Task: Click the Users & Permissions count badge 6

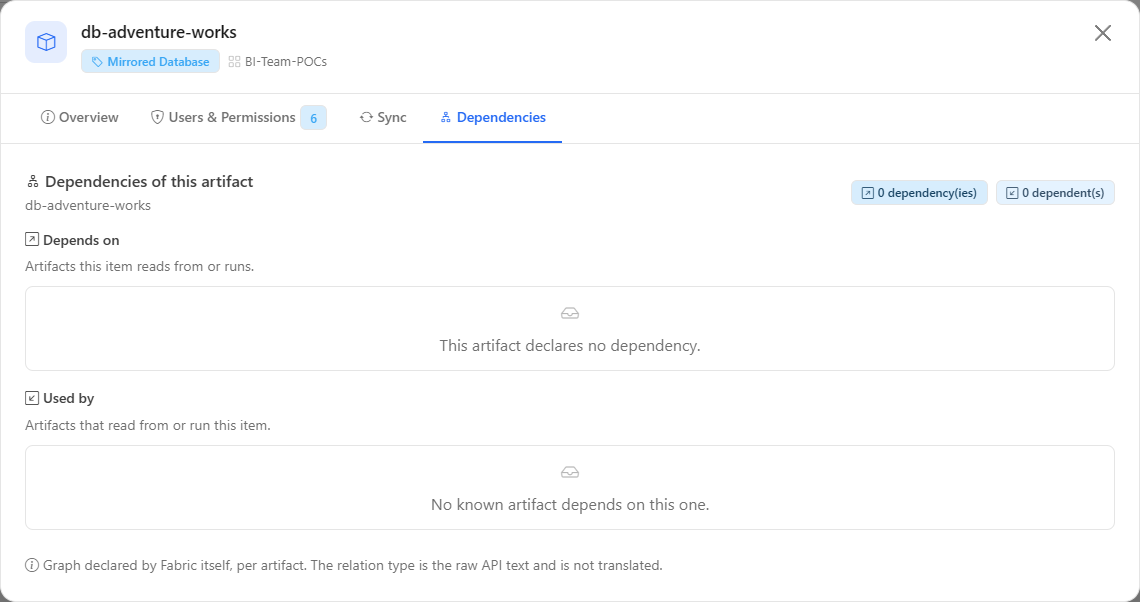Action: 313,118
